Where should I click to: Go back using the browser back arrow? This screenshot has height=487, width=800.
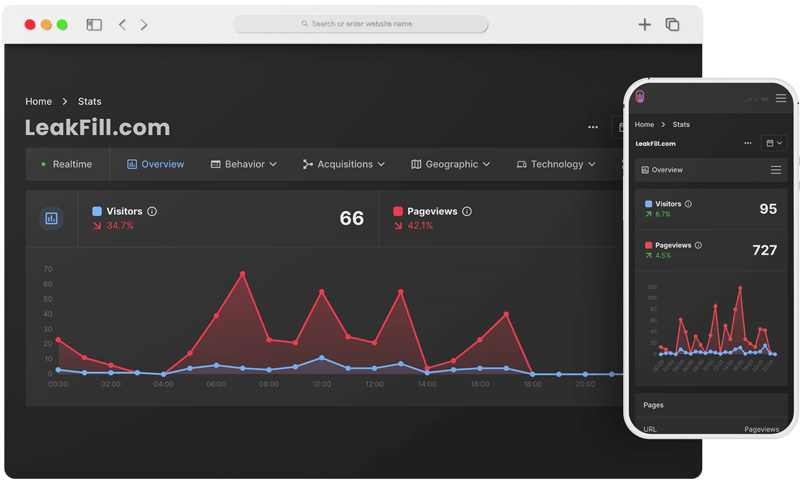(x=122, y=25)
